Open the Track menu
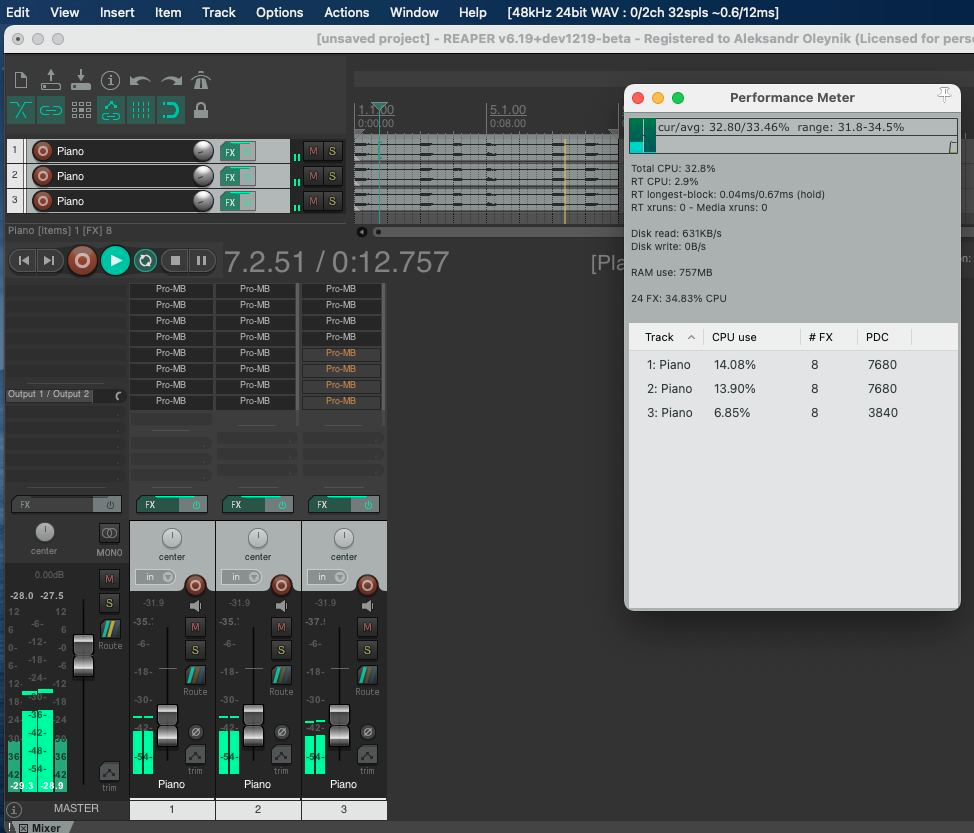This screenshot has width=974, height=833. click(219, 12)
